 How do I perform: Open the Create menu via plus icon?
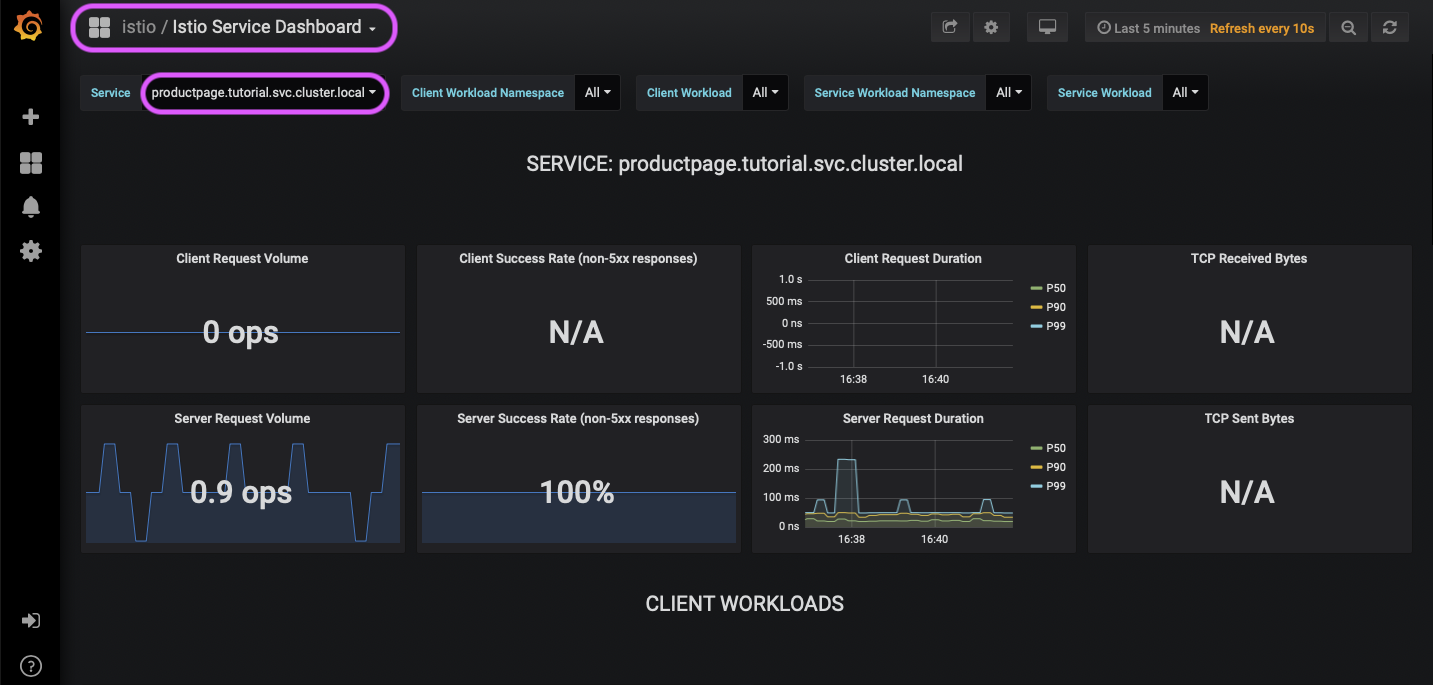pos(30,116)
